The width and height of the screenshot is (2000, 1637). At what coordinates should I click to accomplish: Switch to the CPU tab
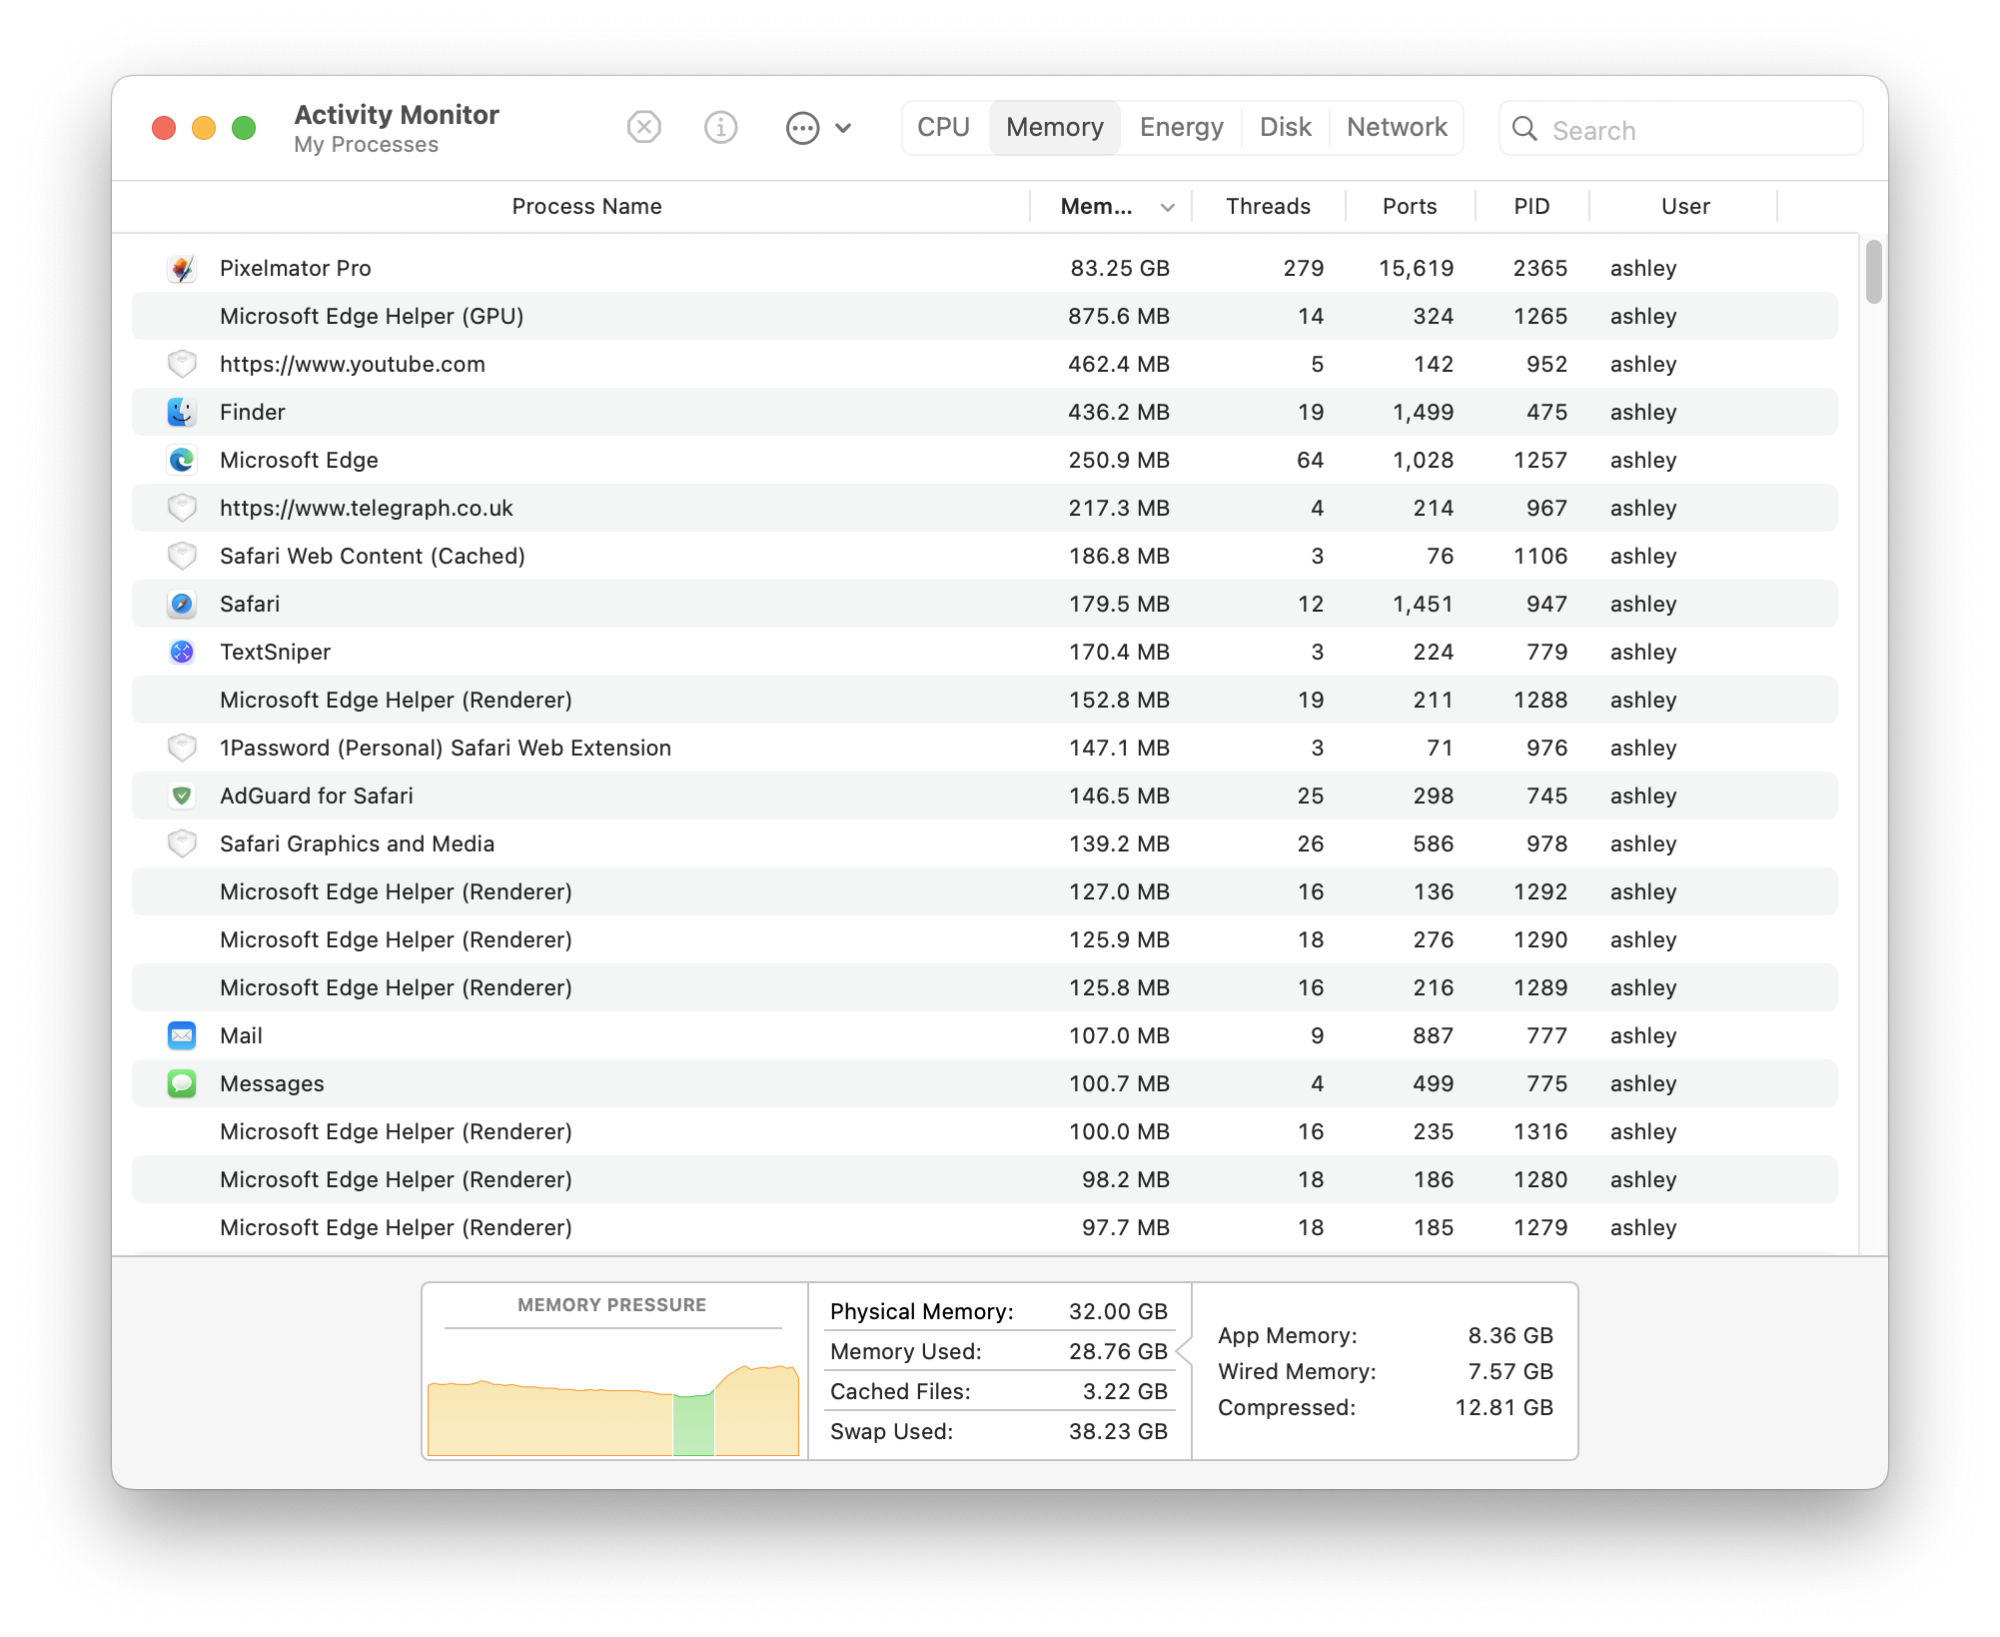coord(943,128)
